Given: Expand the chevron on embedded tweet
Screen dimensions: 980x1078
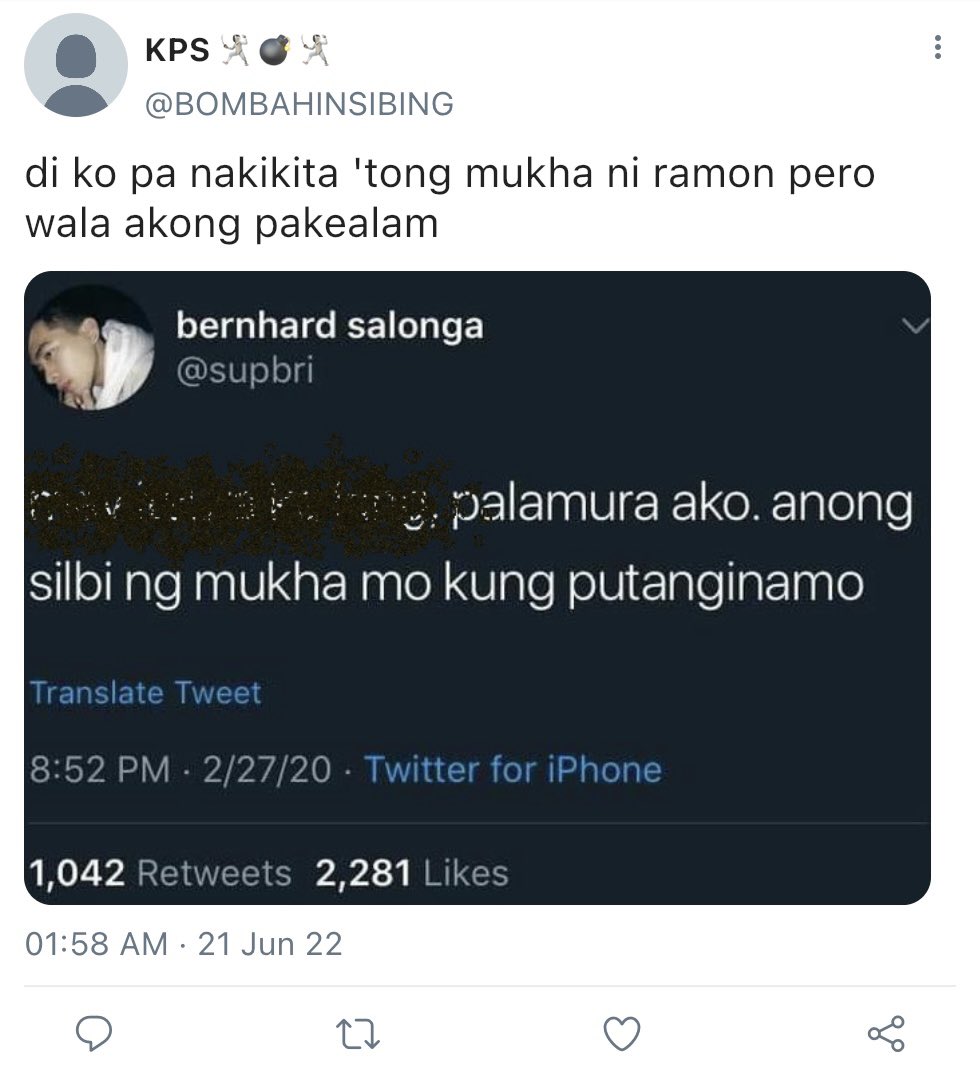Looking at the screenshot, I should [915, 326].
